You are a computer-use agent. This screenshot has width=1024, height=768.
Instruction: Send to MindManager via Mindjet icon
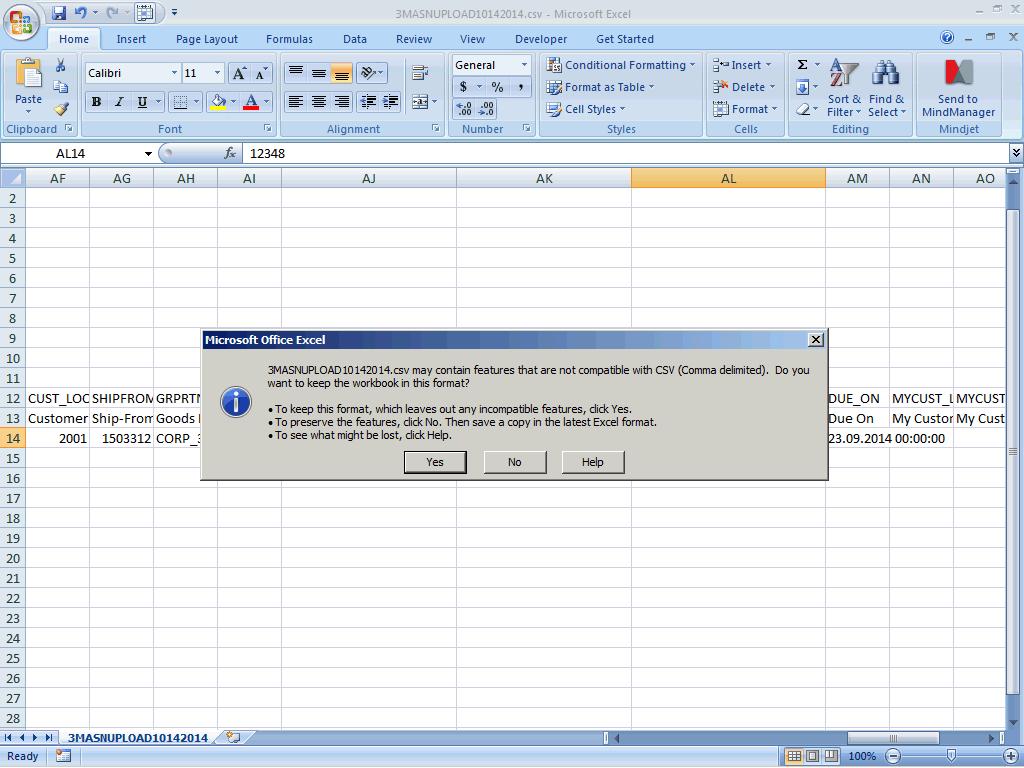[x=958, y=88]
